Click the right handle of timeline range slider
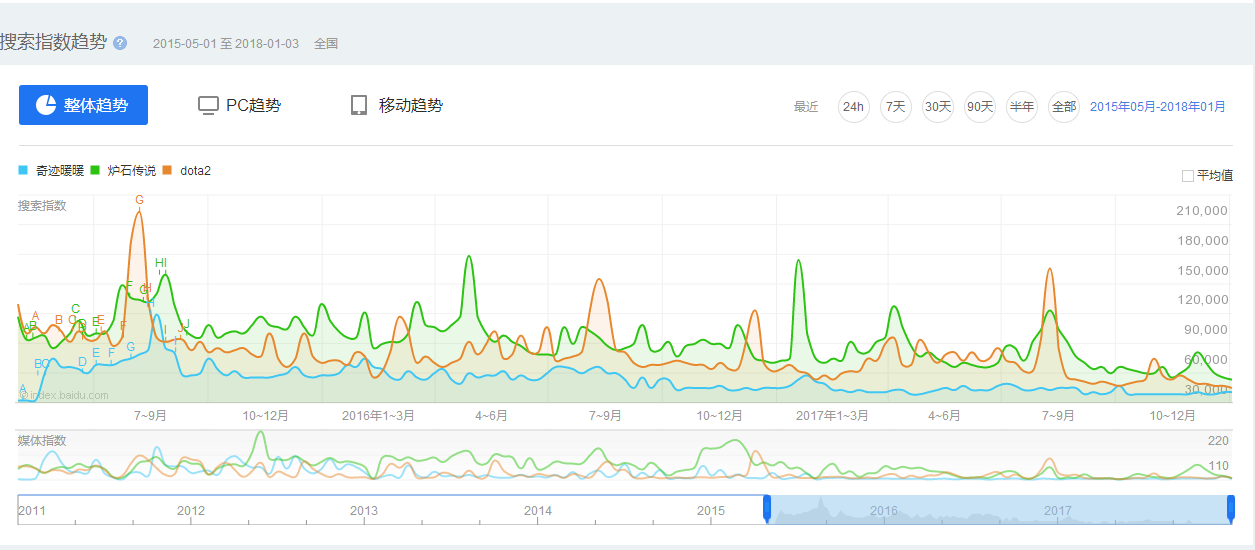This screenshot has width=1255, height=550. click(x=1231, y=508)
